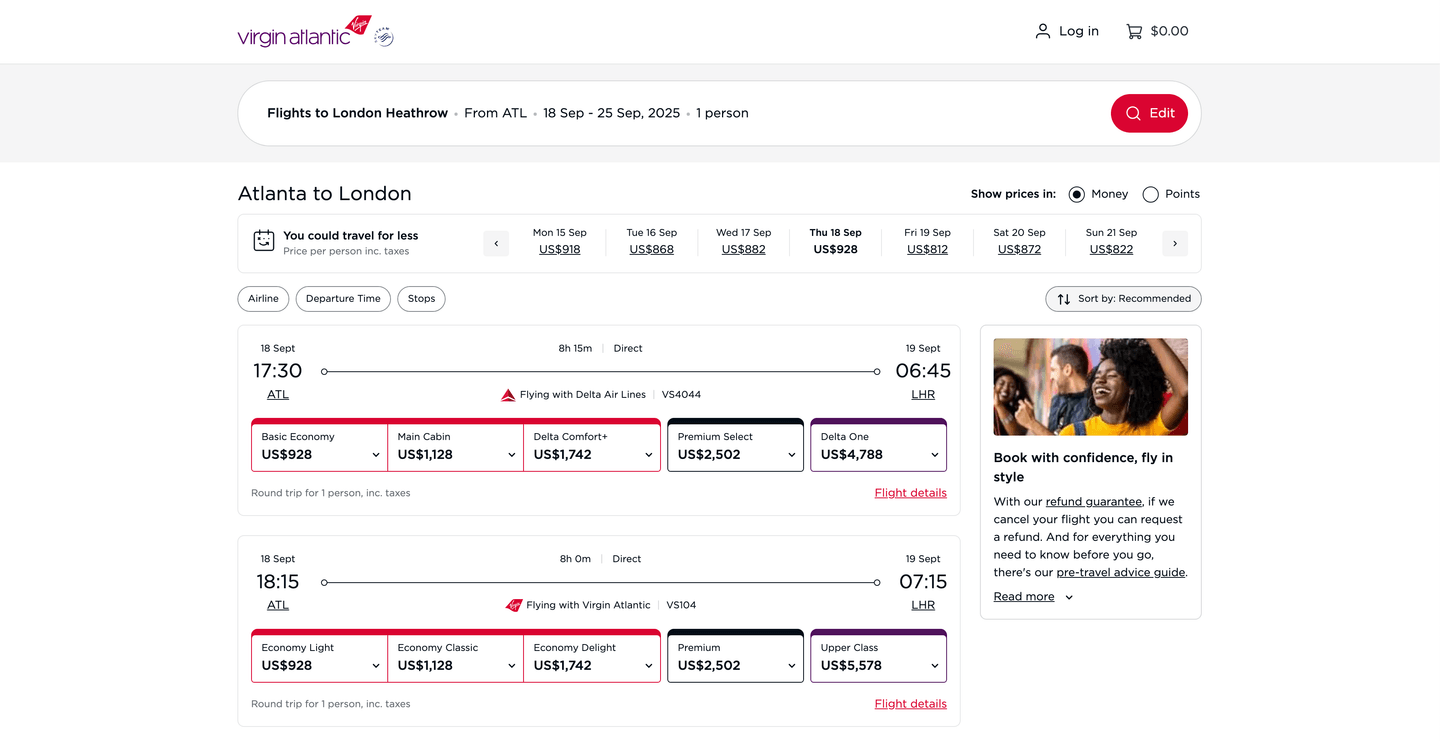Screen dimensions: 1440x741
Task: Click the sort arrows icon
Action: 1064,299
